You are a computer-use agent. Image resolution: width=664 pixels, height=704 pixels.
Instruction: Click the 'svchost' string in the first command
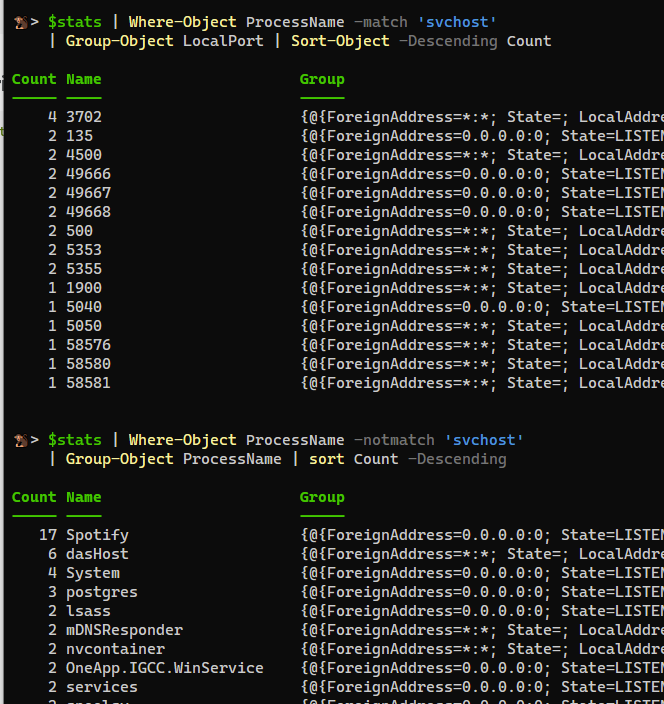coord(457,22)
